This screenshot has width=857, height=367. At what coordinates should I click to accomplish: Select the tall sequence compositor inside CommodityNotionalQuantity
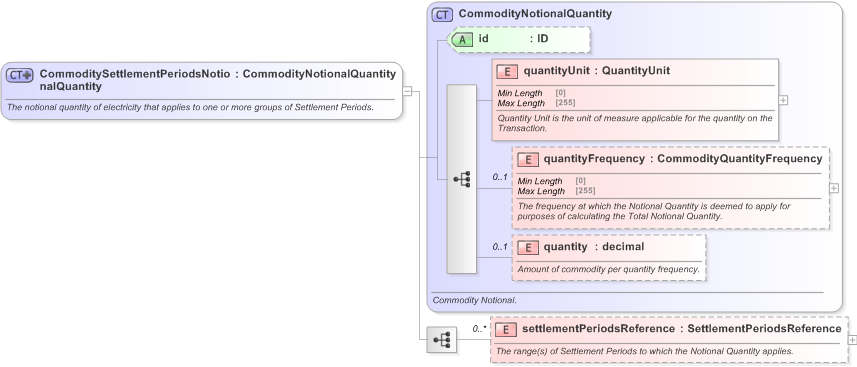coord(462,179)
